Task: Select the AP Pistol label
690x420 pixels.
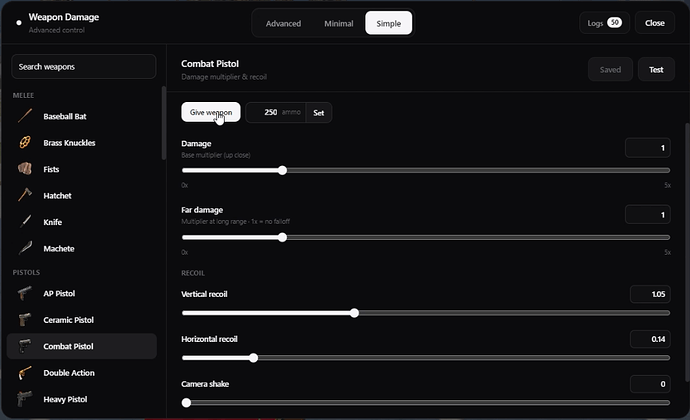Action: (x=59, y=293)
